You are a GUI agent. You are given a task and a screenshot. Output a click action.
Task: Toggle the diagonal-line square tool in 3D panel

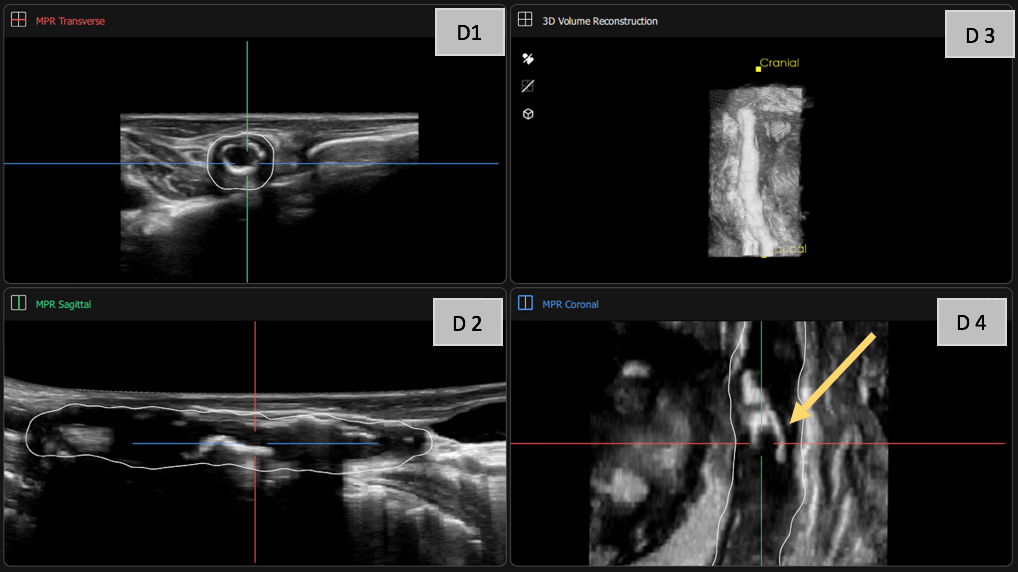click(x=528, y=86)
